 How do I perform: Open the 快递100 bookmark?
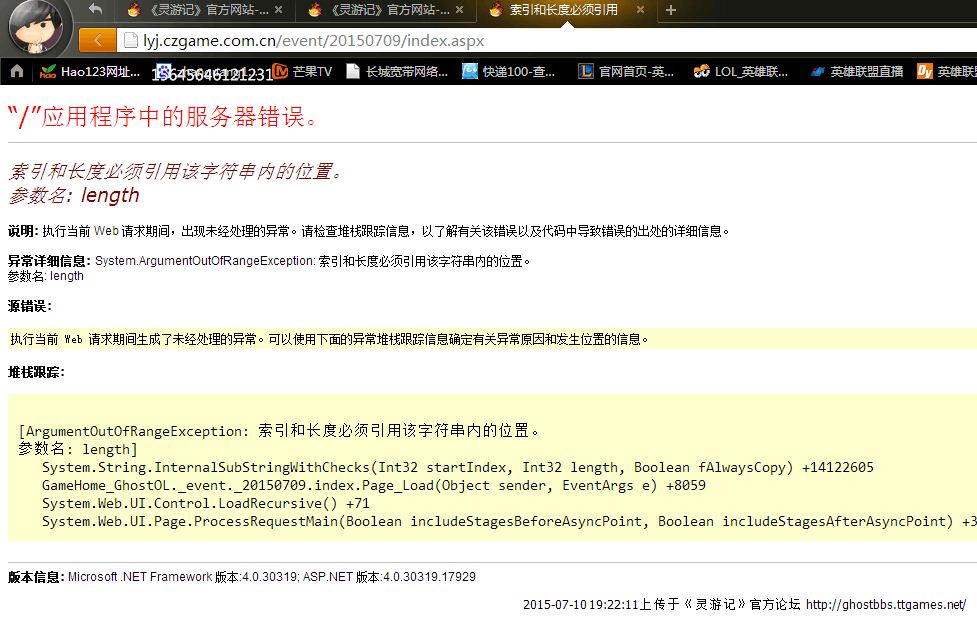pyautogui.click(x=509, y=71)
